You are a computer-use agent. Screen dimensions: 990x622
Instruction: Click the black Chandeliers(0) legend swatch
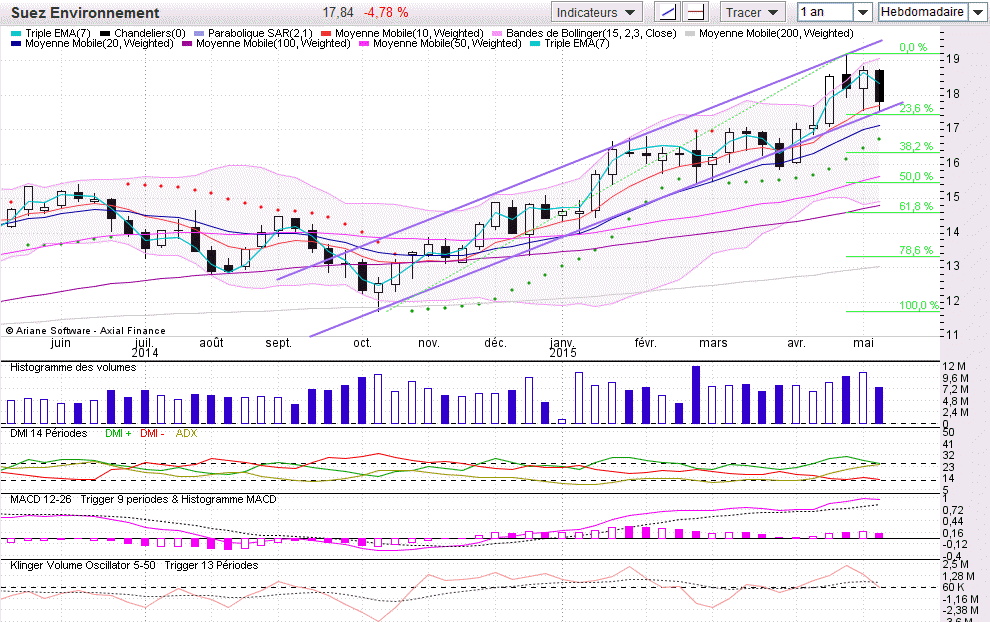pos(105,33)
